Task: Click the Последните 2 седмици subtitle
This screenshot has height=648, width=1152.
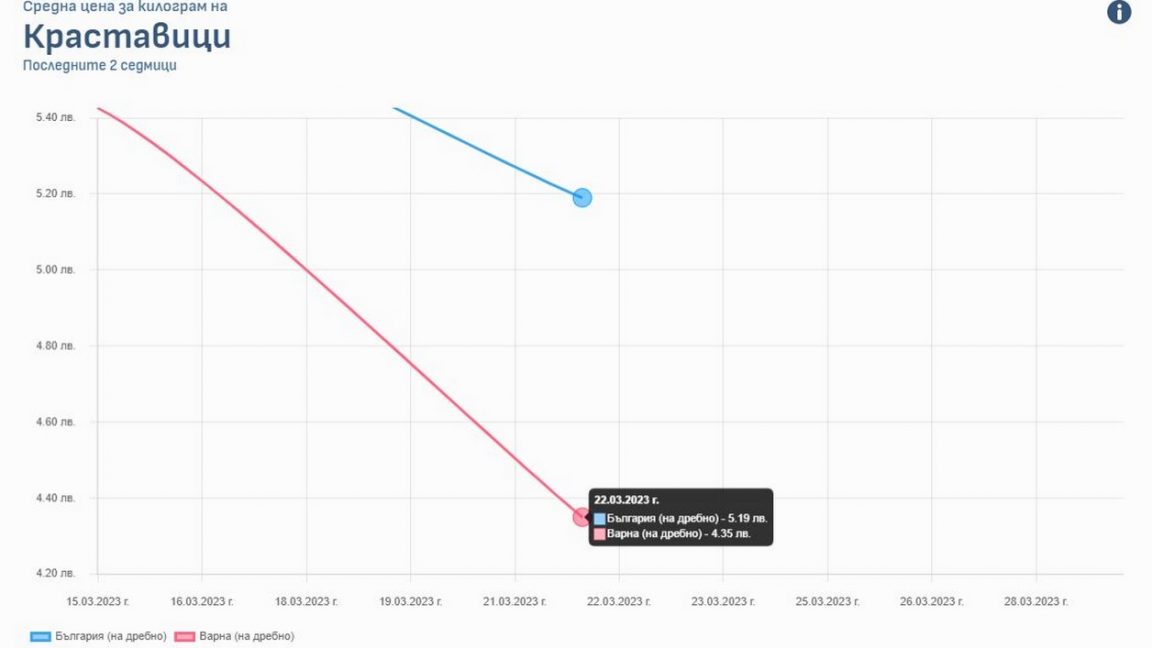Action: (x=100, y=66)
